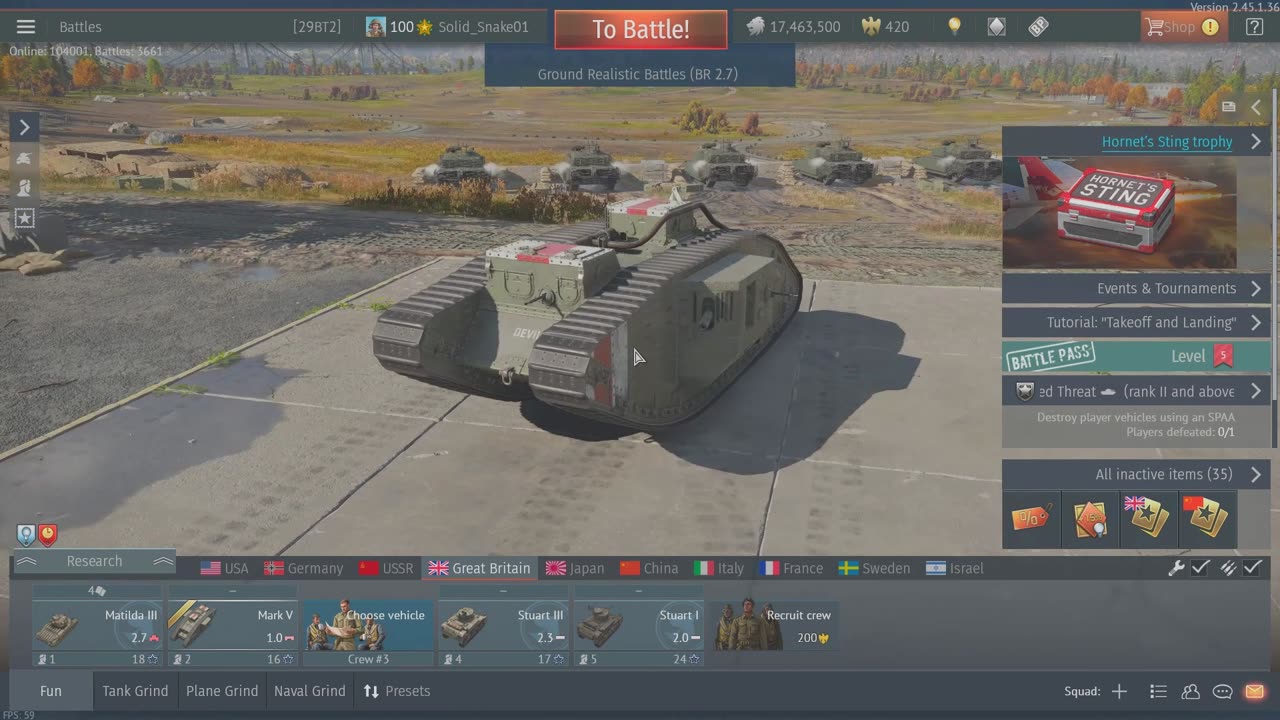The image size is (1280, 720).
Task: Expand the left sidebar arrow panel
Action: [25, 127]
